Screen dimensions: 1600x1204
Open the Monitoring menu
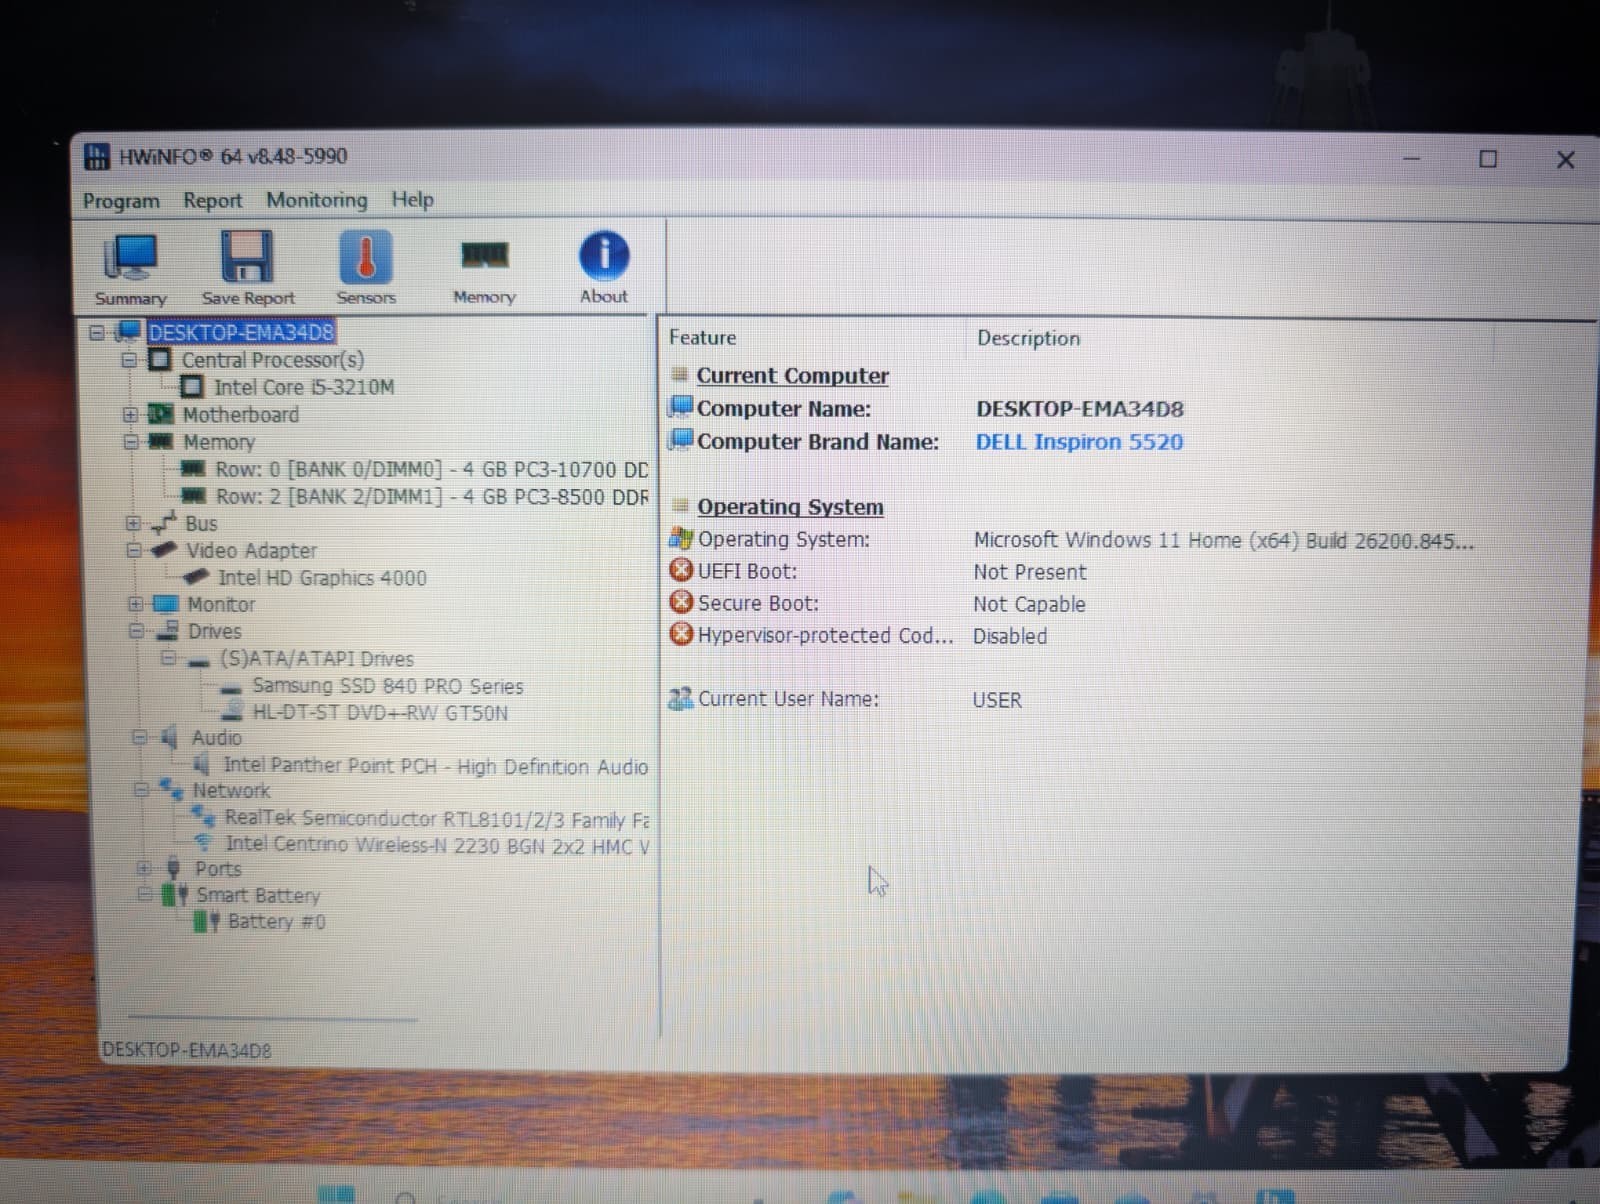click(317, 200)
